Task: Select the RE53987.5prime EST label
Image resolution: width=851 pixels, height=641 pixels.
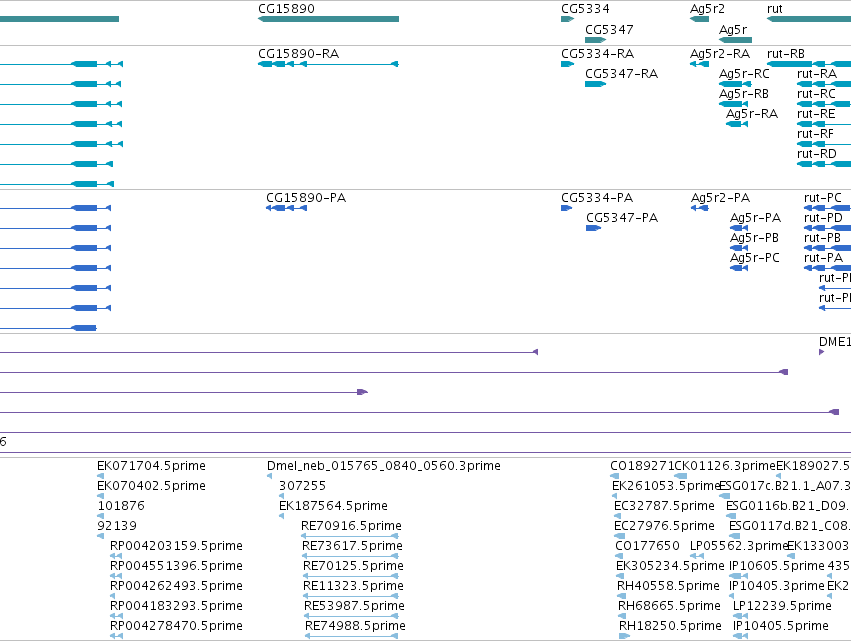Action: pyautogui.click(x=354, y=606)
